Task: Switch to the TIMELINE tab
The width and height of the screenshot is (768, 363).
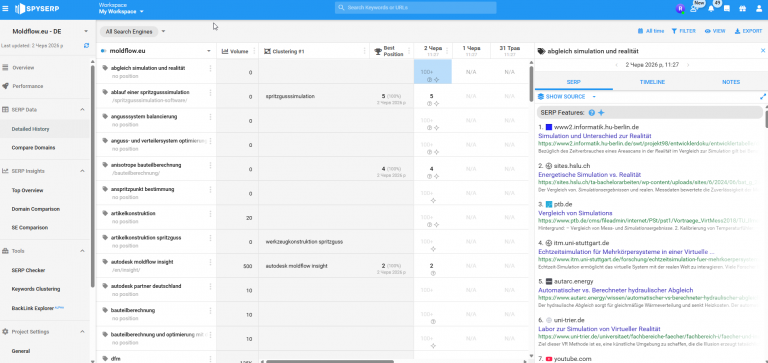Action: (x=652, y=82)
